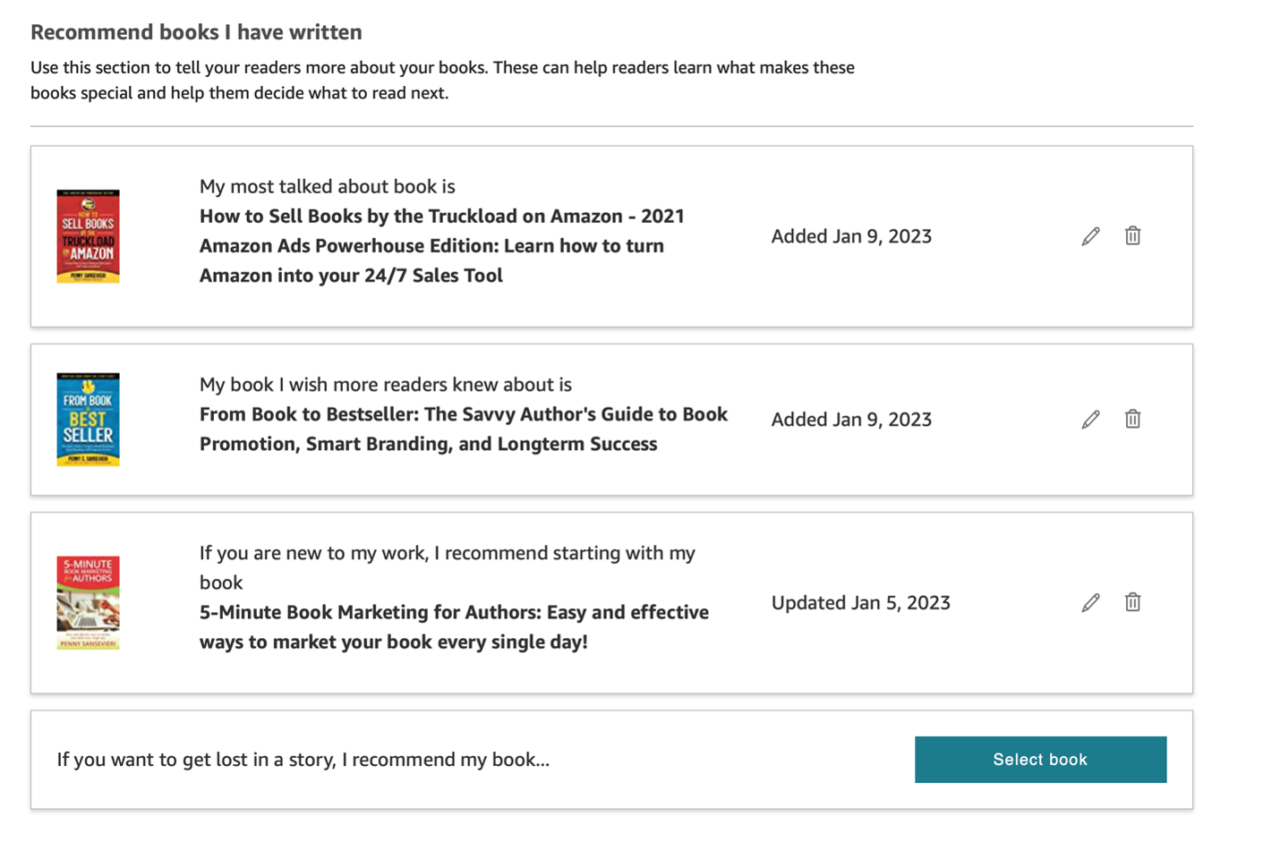Click the "5-Minute Book Marketing" cover image

(87, 602)
